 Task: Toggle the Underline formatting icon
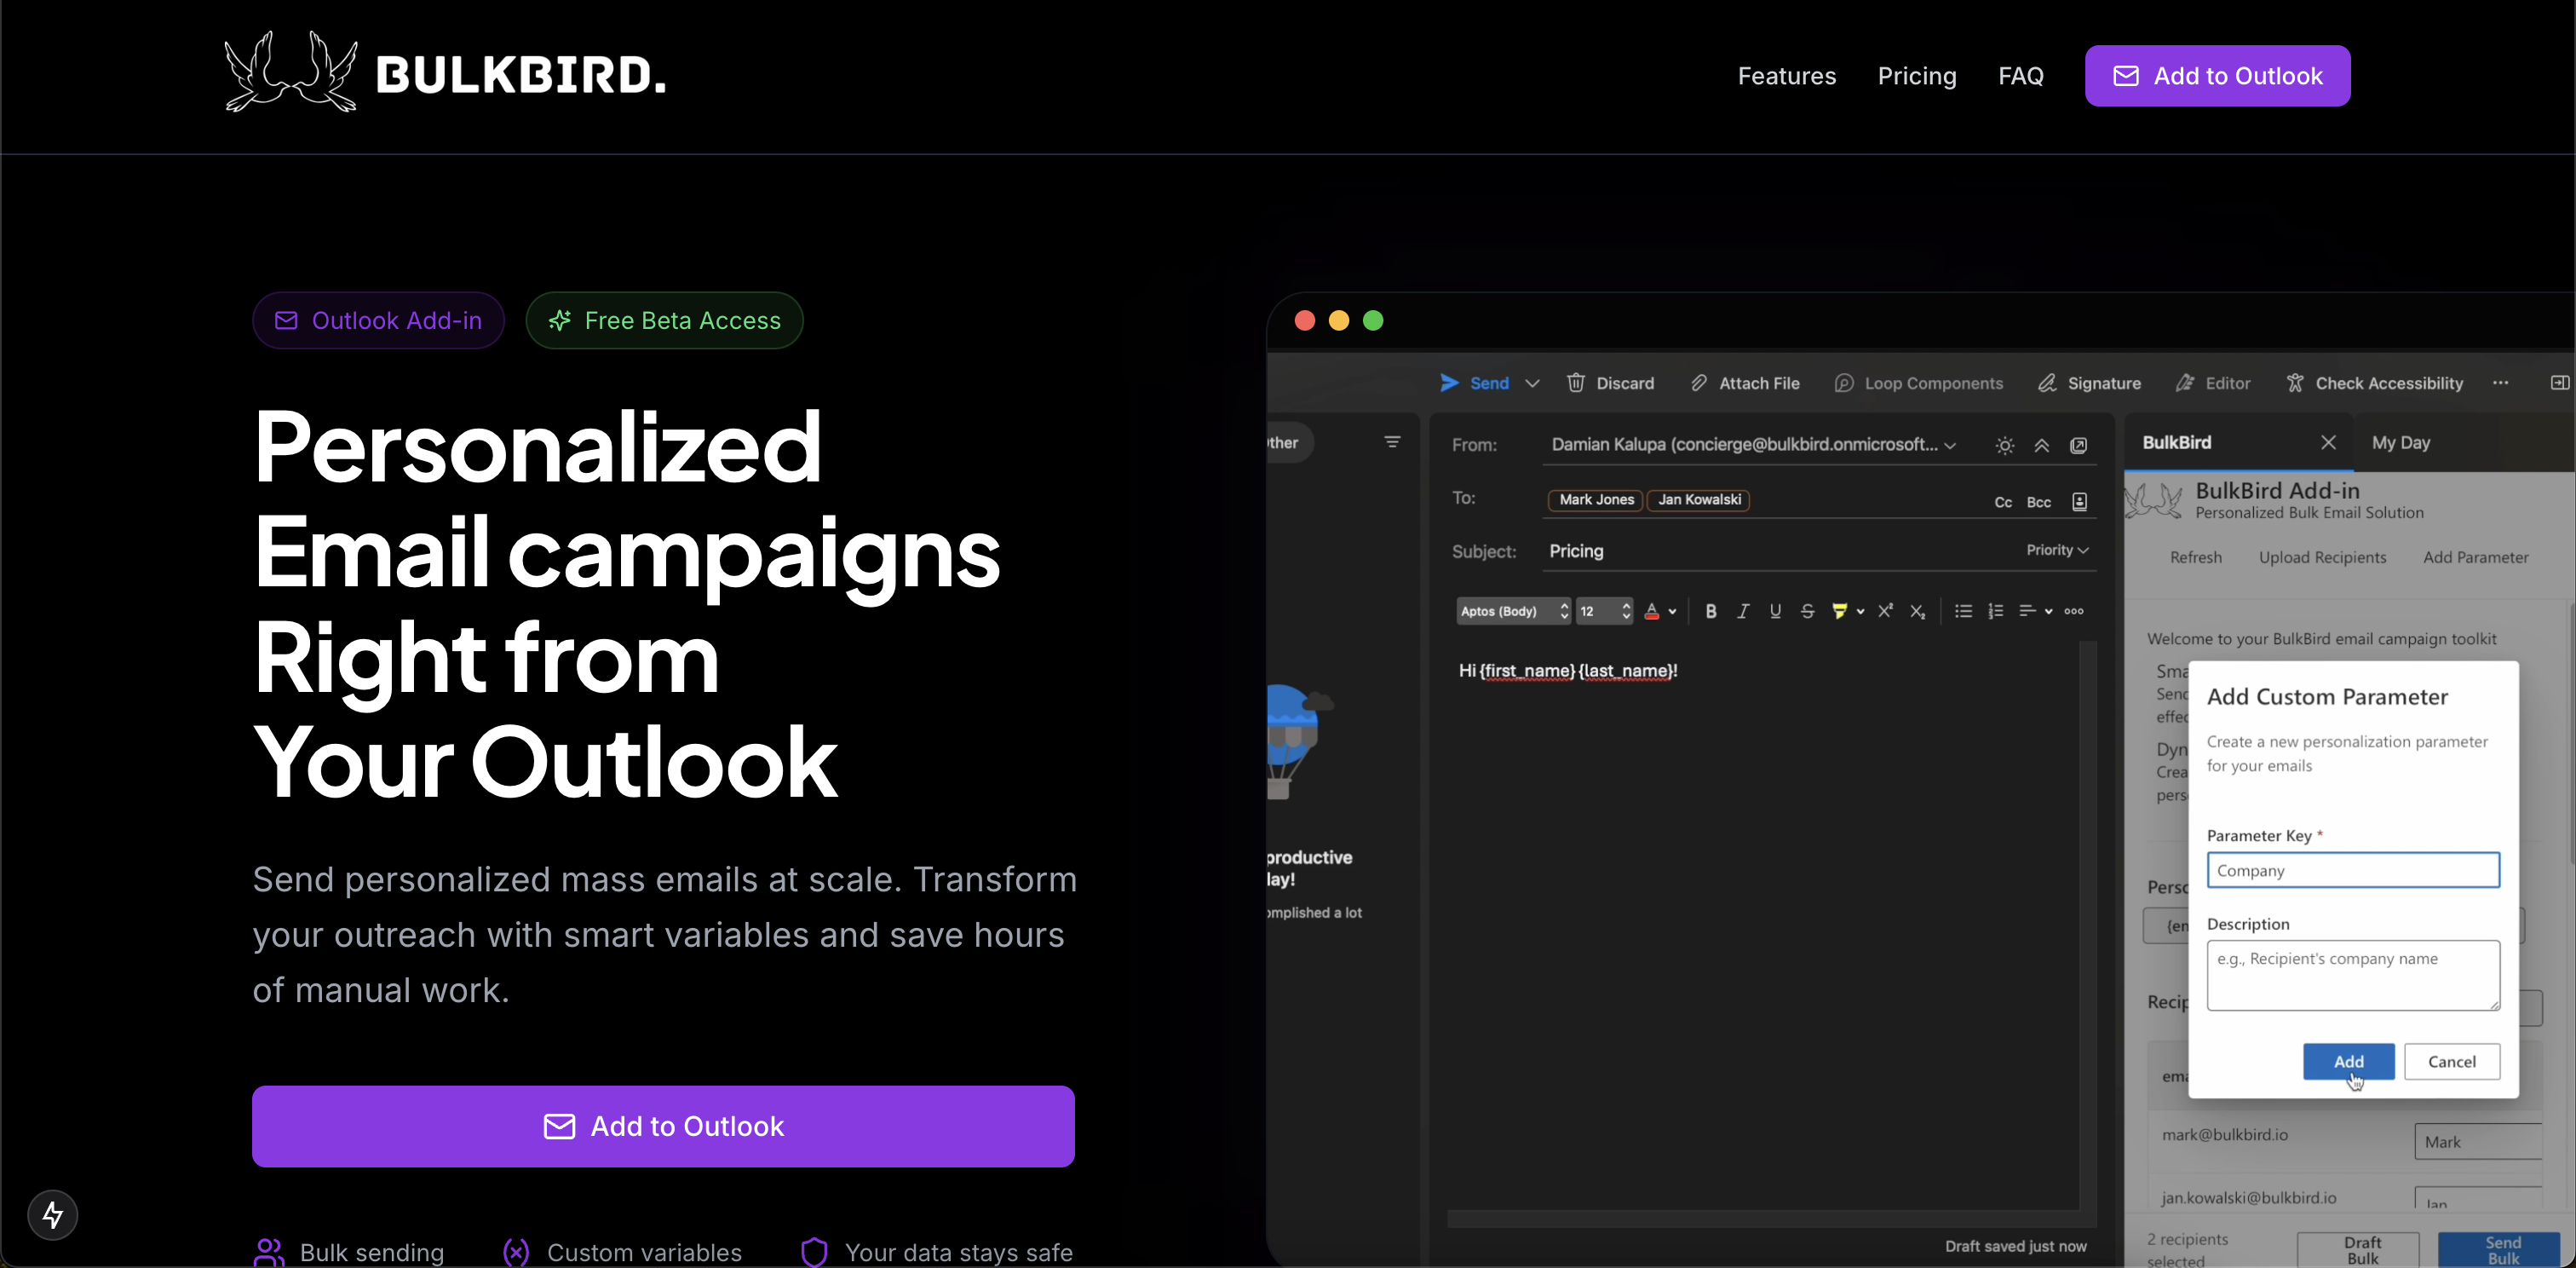pos(1775,611)
